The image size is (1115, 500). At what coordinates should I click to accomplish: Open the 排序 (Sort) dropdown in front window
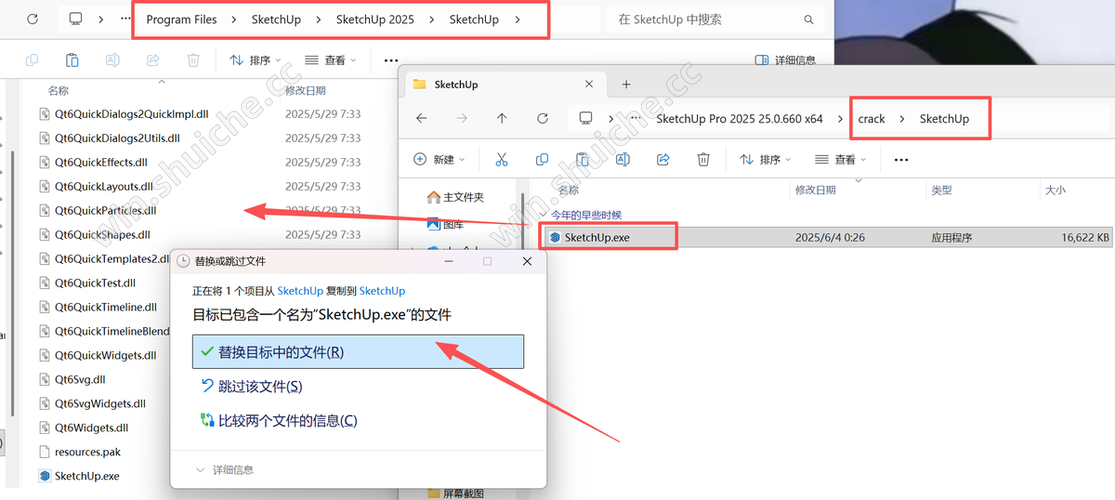(765, 159)
